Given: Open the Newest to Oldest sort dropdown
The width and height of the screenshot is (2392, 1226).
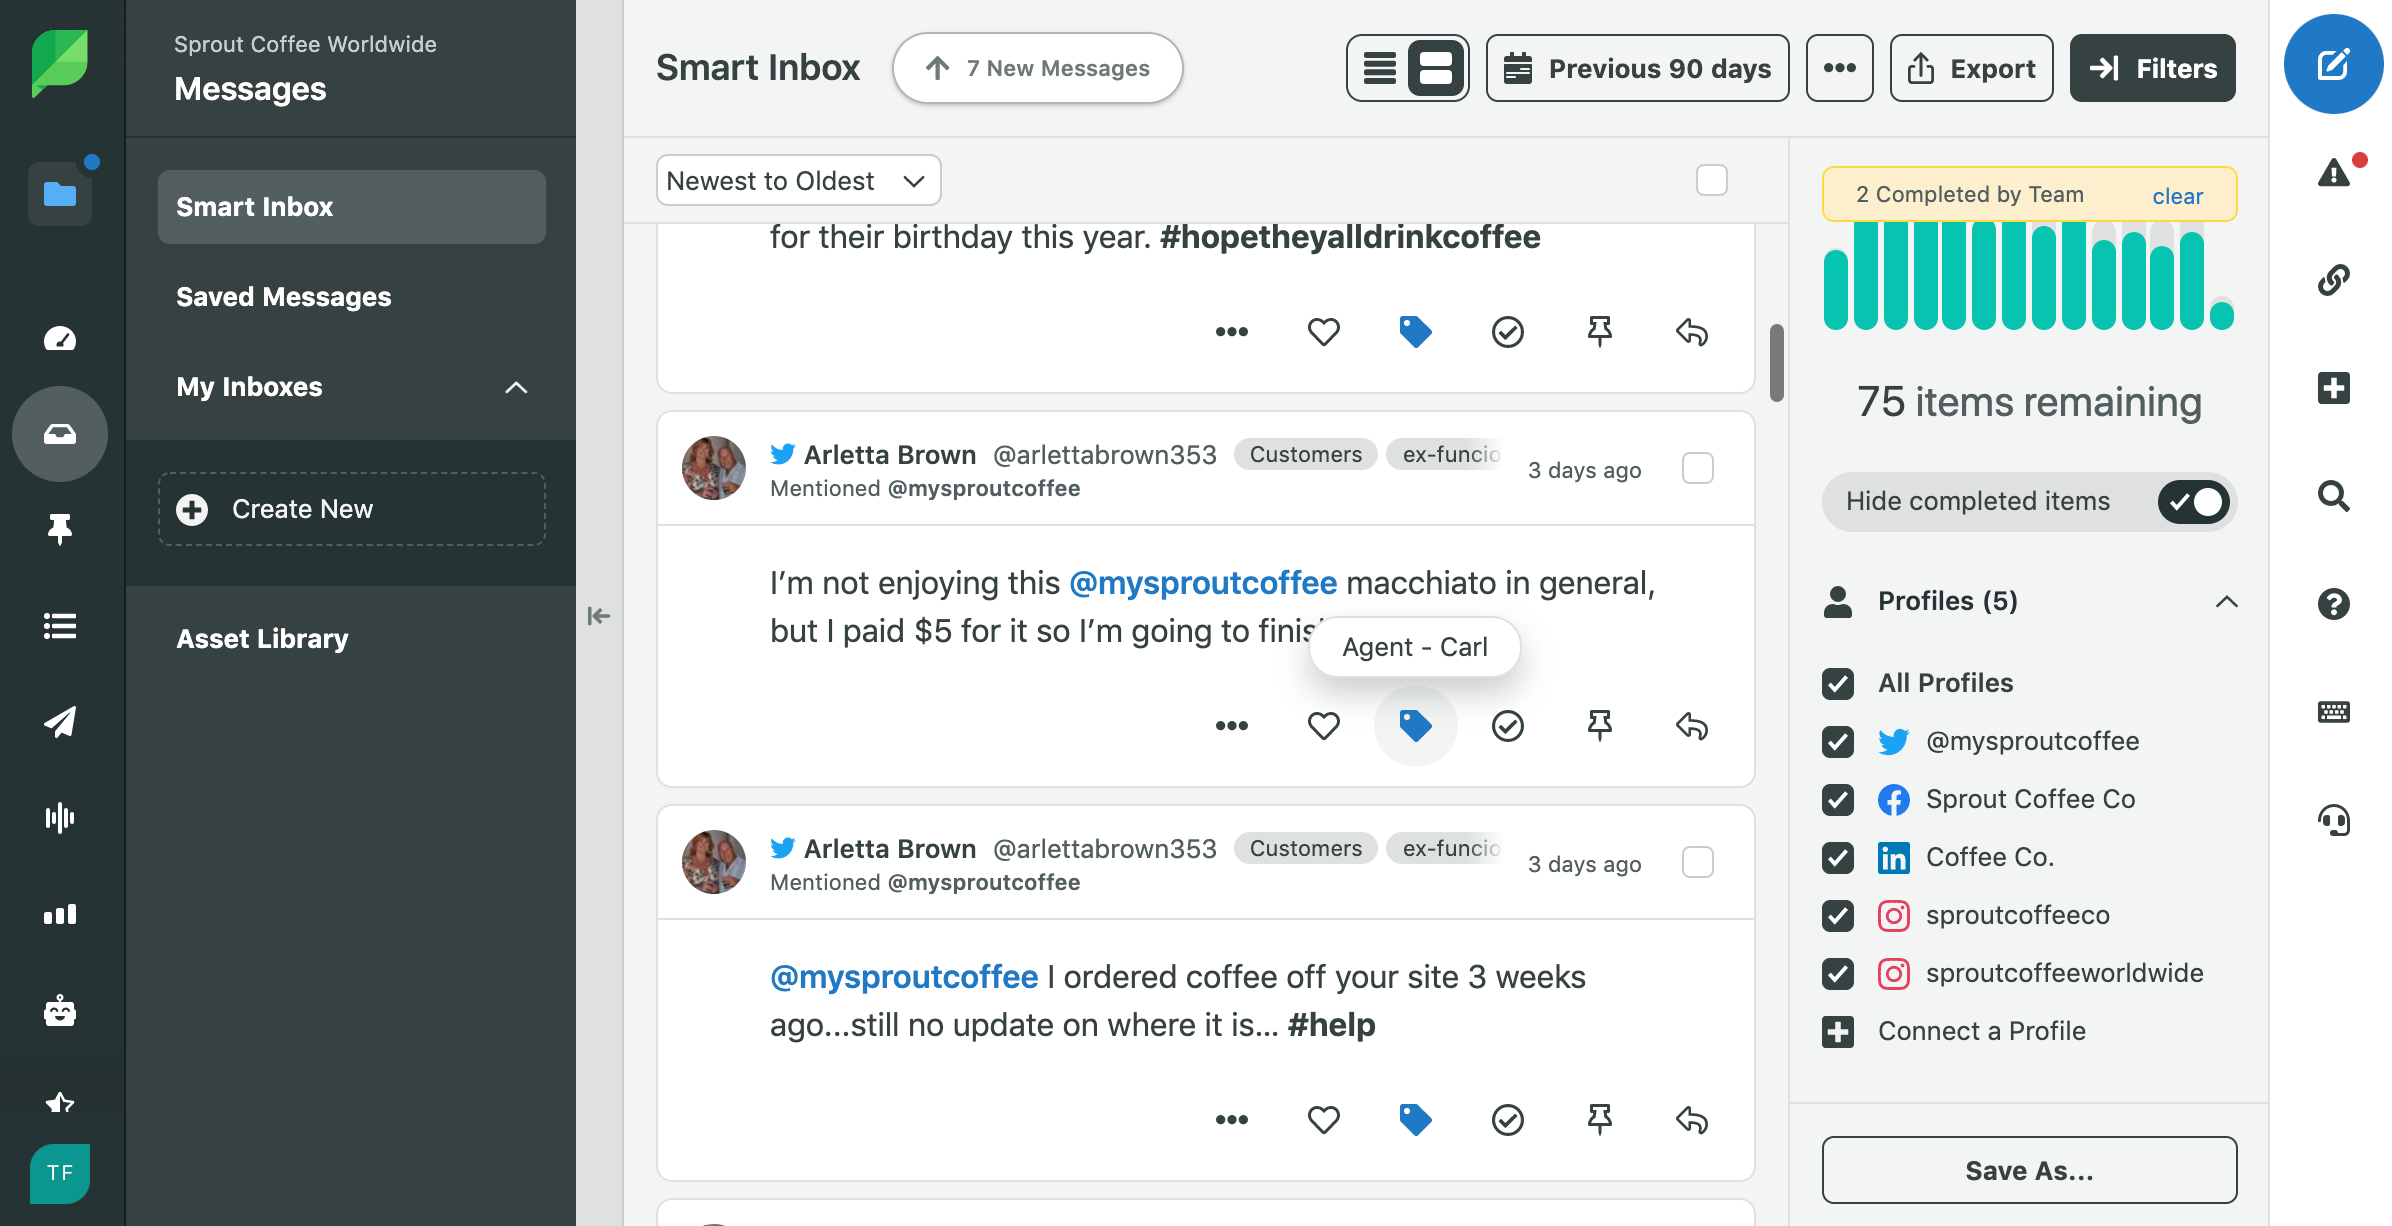Looking at the screenshot, I should [798, 181].
